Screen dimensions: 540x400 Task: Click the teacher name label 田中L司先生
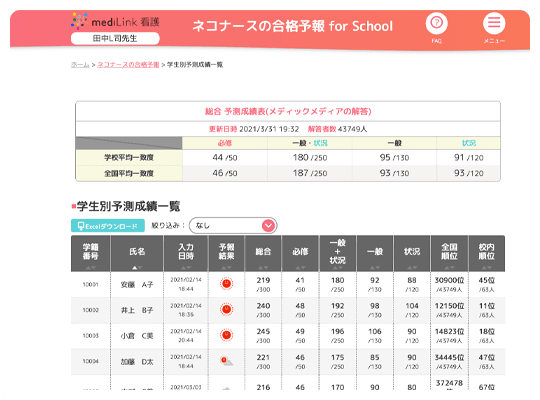(x=115, y=38)
